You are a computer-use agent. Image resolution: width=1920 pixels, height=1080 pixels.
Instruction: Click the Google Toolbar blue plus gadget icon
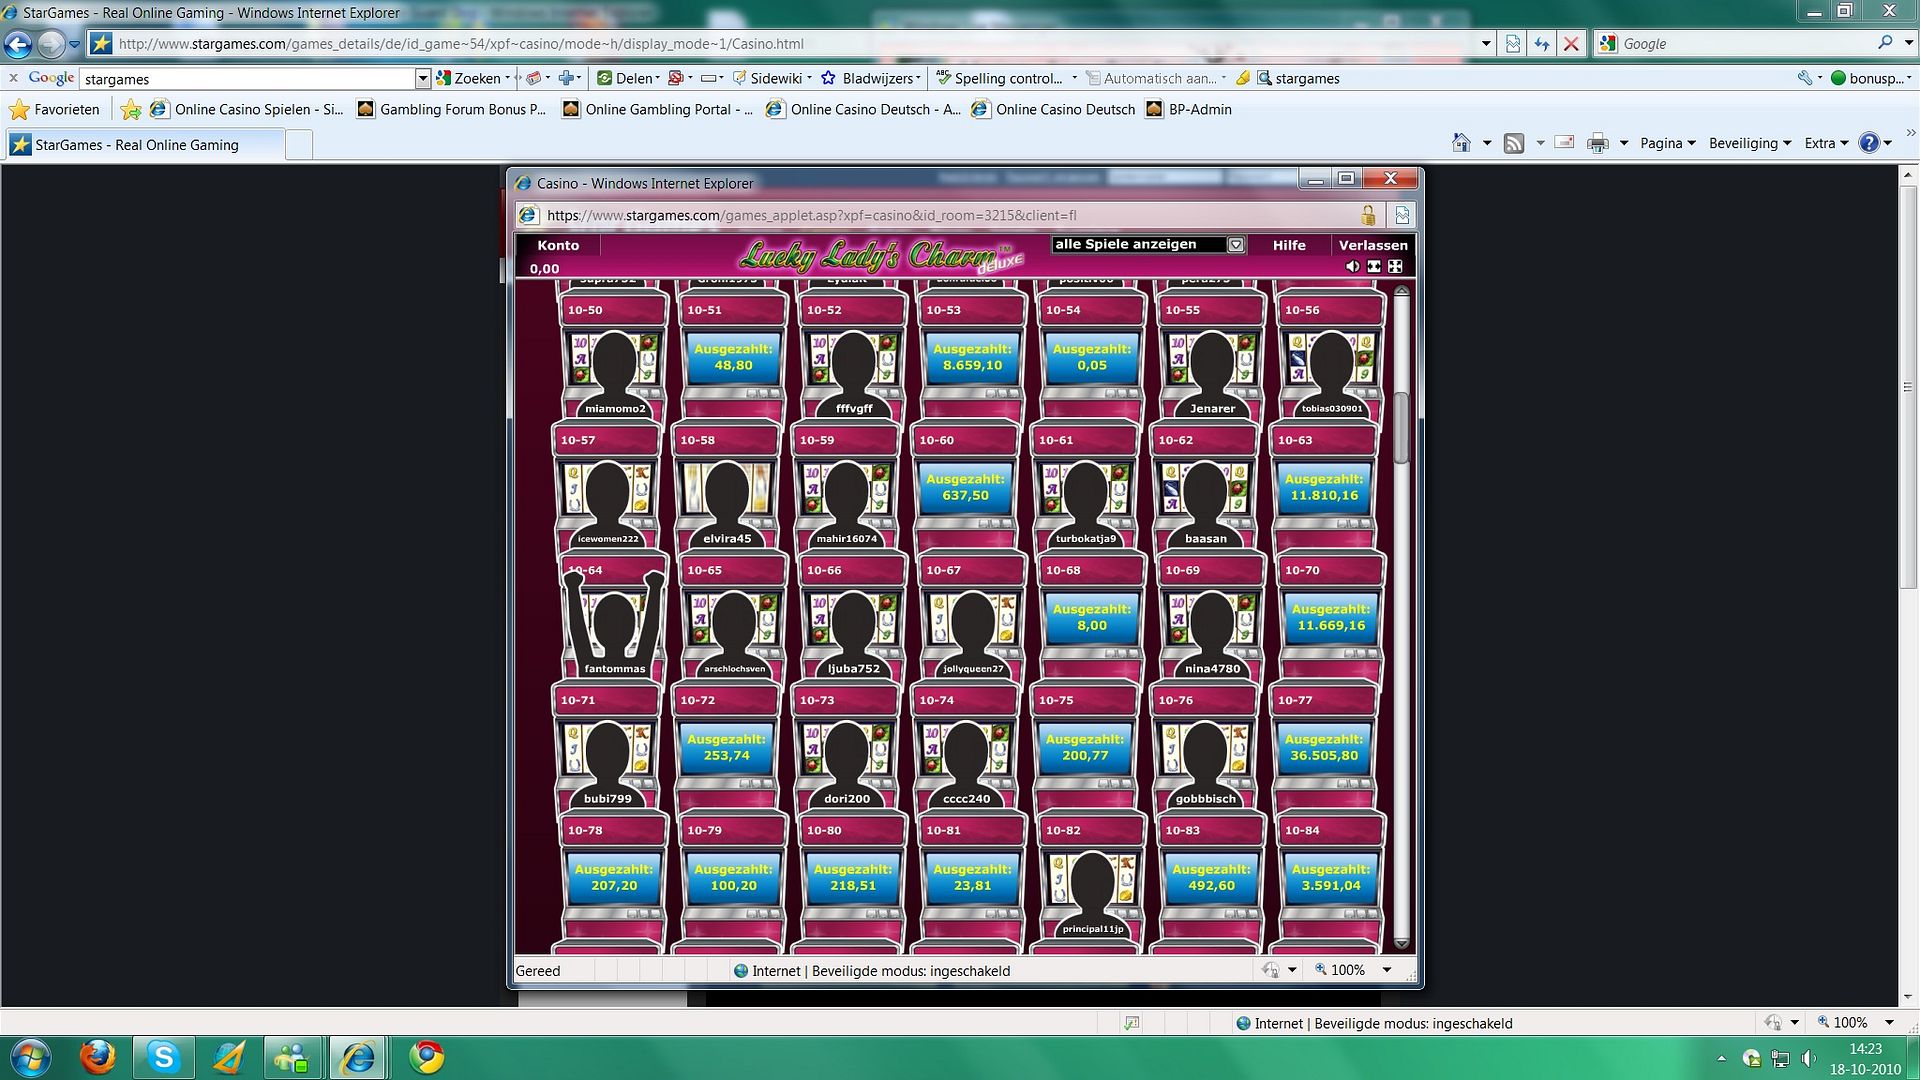pos(567,78)
